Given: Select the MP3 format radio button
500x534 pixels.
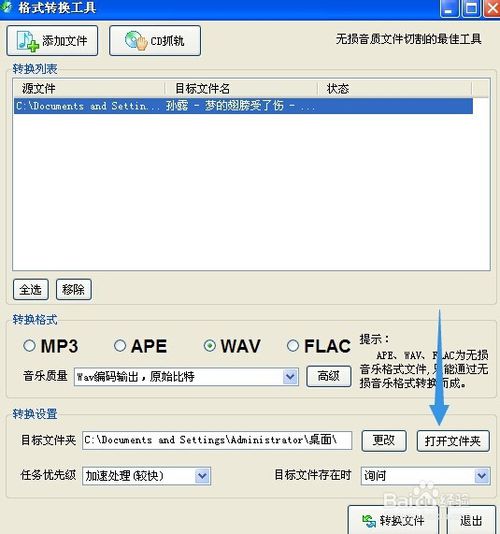Looking at the screenshot, I should click(29, 346).
